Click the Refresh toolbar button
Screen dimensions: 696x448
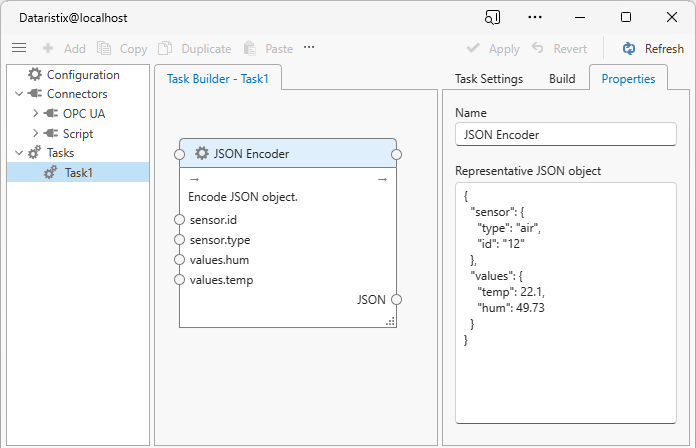653,48
